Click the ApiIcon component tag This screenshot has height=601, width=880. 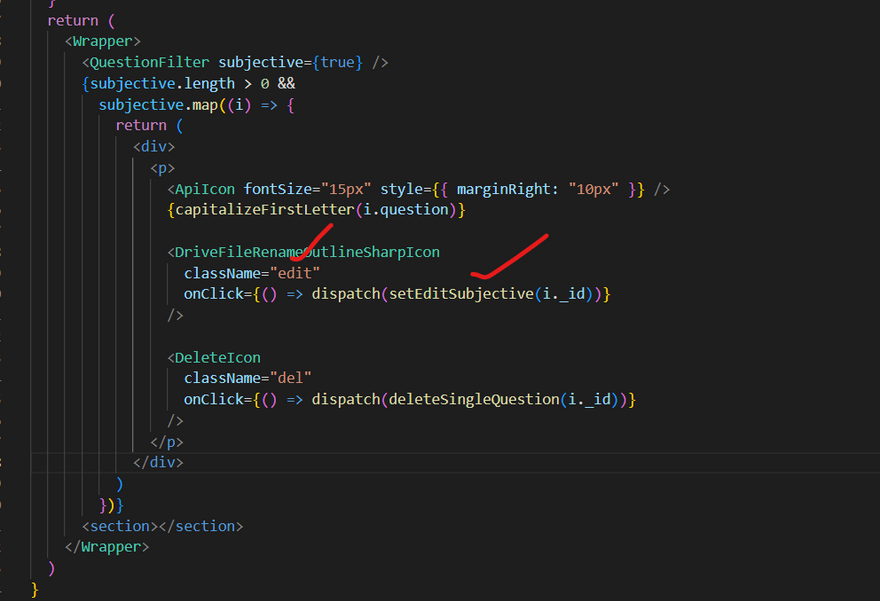tap(205, 189)
